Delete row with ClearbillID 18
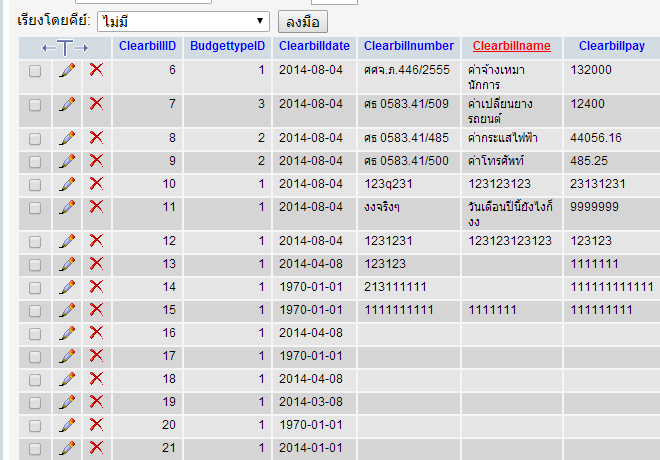 96,378
